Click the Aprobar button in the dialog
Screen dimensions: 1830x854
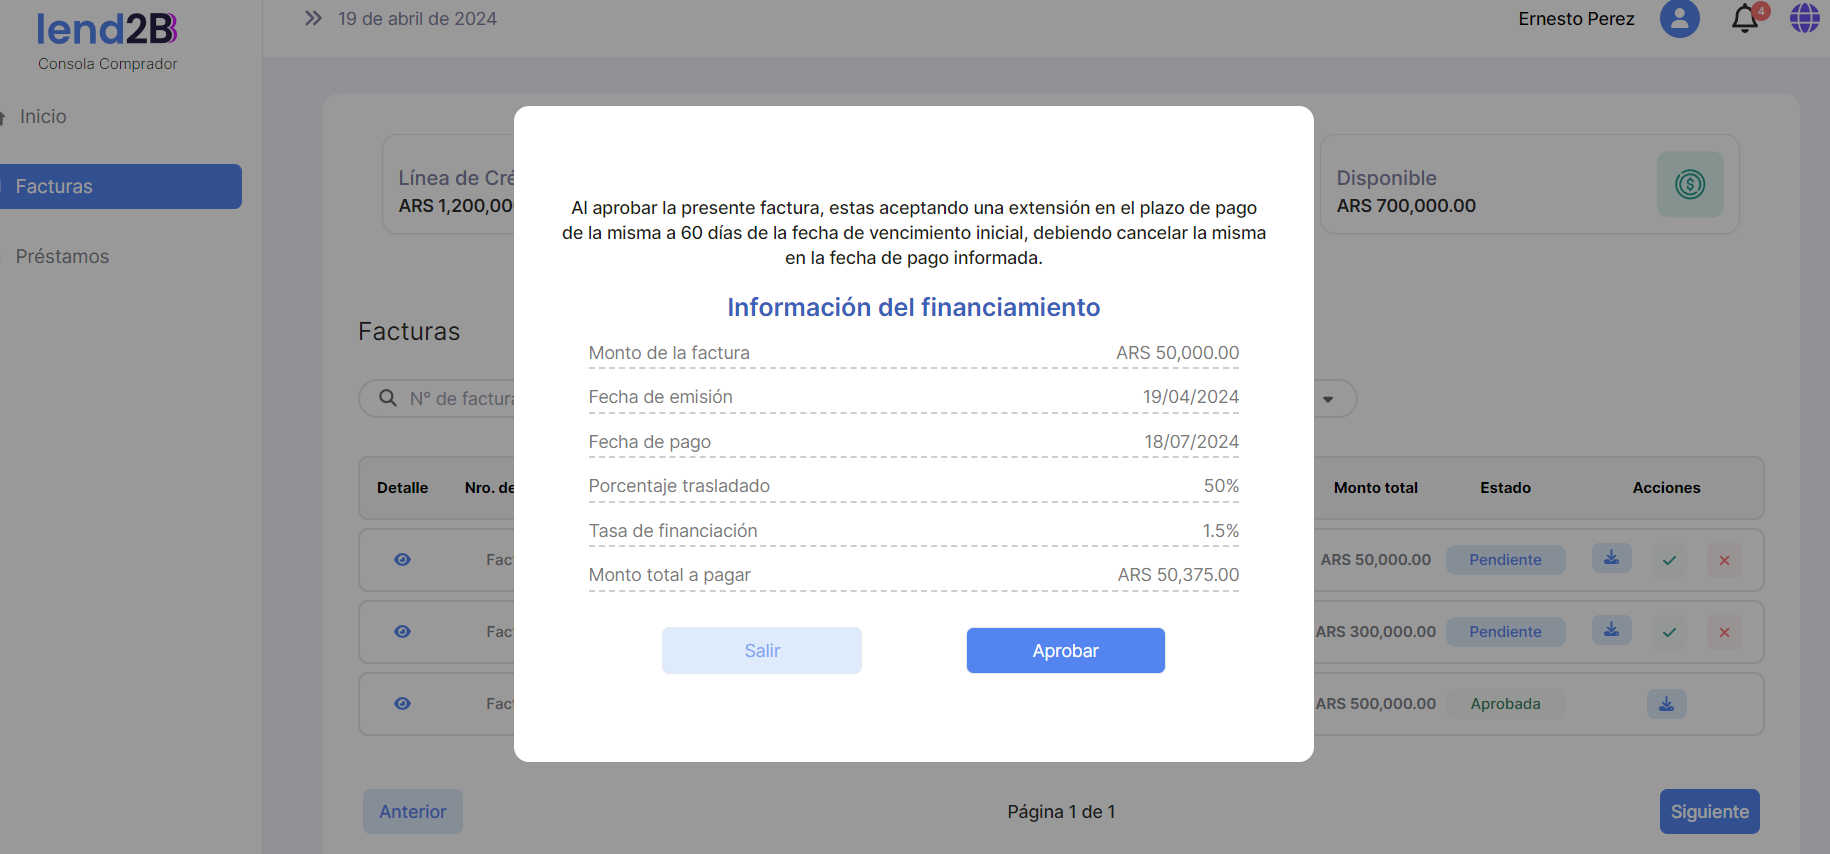(x=1065, y=651)
